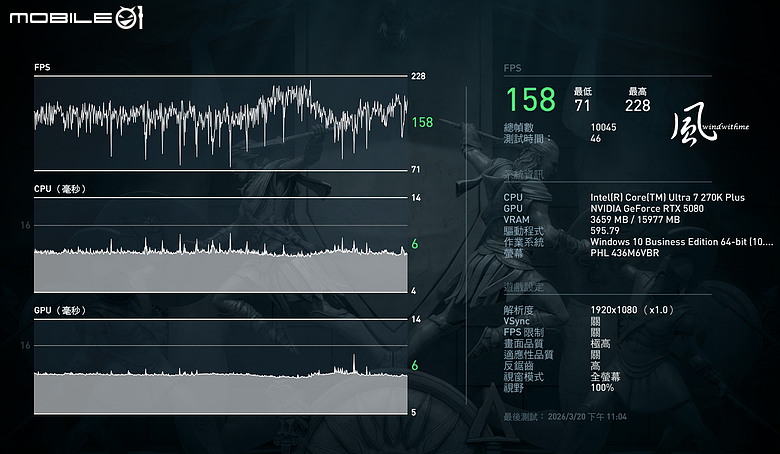Screen dimensions: 780x454
Task: Click resolution value 1920x1080（x1.0）
Action: click(632, 310)
